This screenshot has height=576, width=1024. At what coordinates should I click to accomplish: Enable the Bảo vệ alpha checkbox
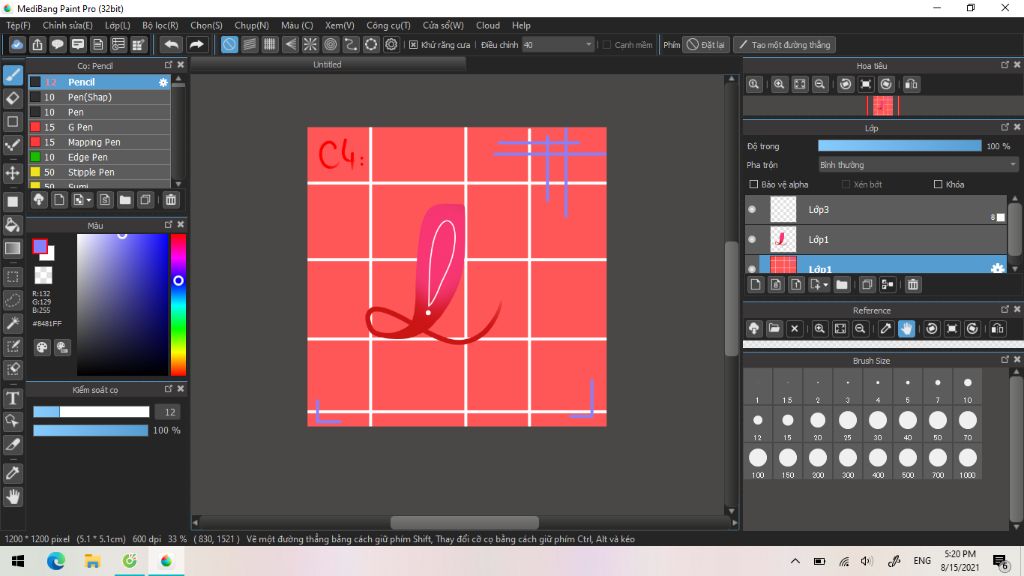coord(754,184)
